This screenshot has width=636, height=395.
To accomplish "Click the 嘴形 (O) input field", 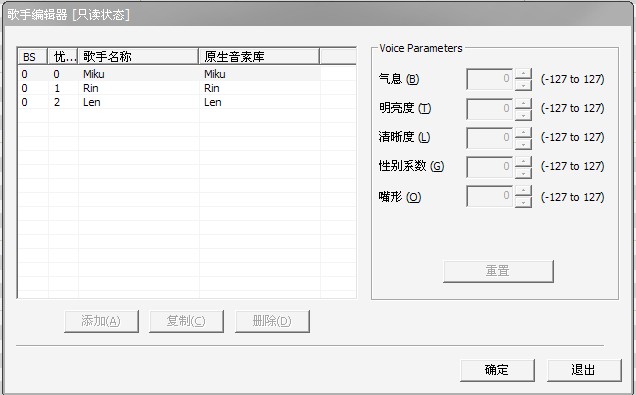I will pos(490,196).
